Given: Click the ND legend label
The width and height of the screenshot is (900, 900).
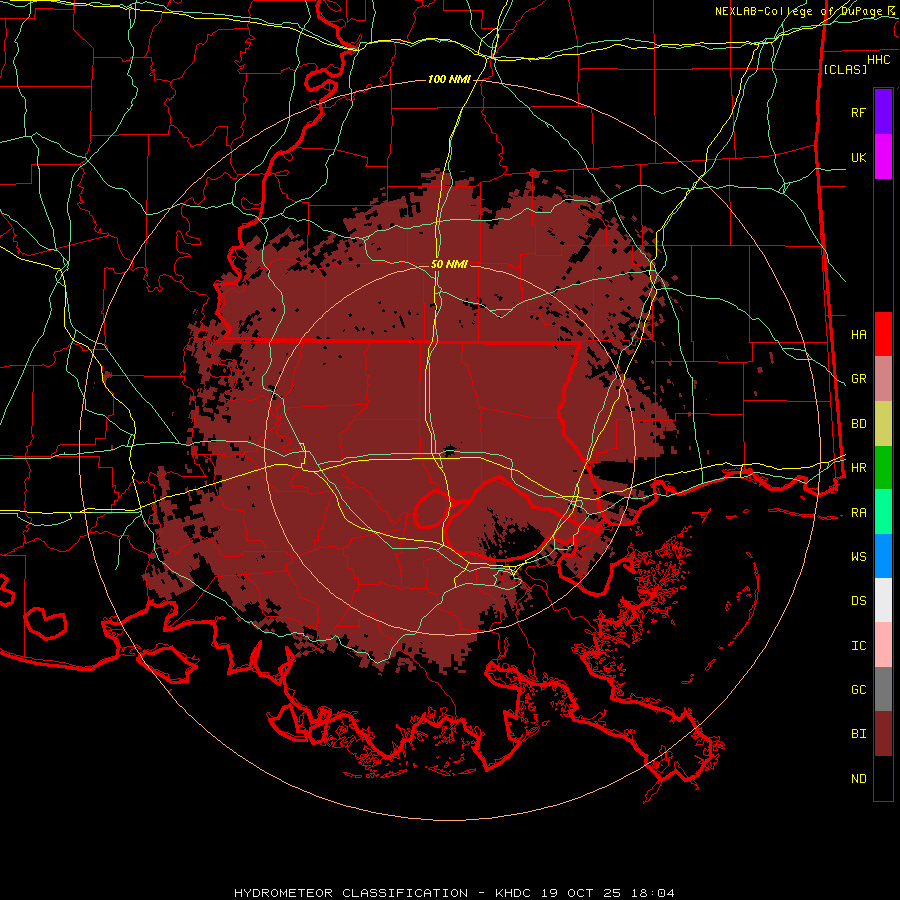Looking at the screenshot, I should (x=858, y=779).
